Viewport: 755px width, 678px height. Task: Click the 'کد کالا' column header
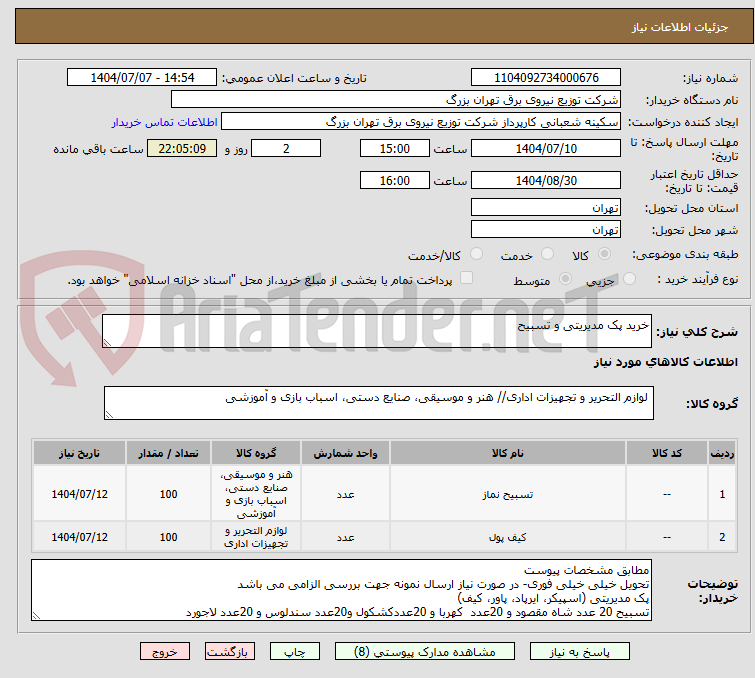click(666, 453)
